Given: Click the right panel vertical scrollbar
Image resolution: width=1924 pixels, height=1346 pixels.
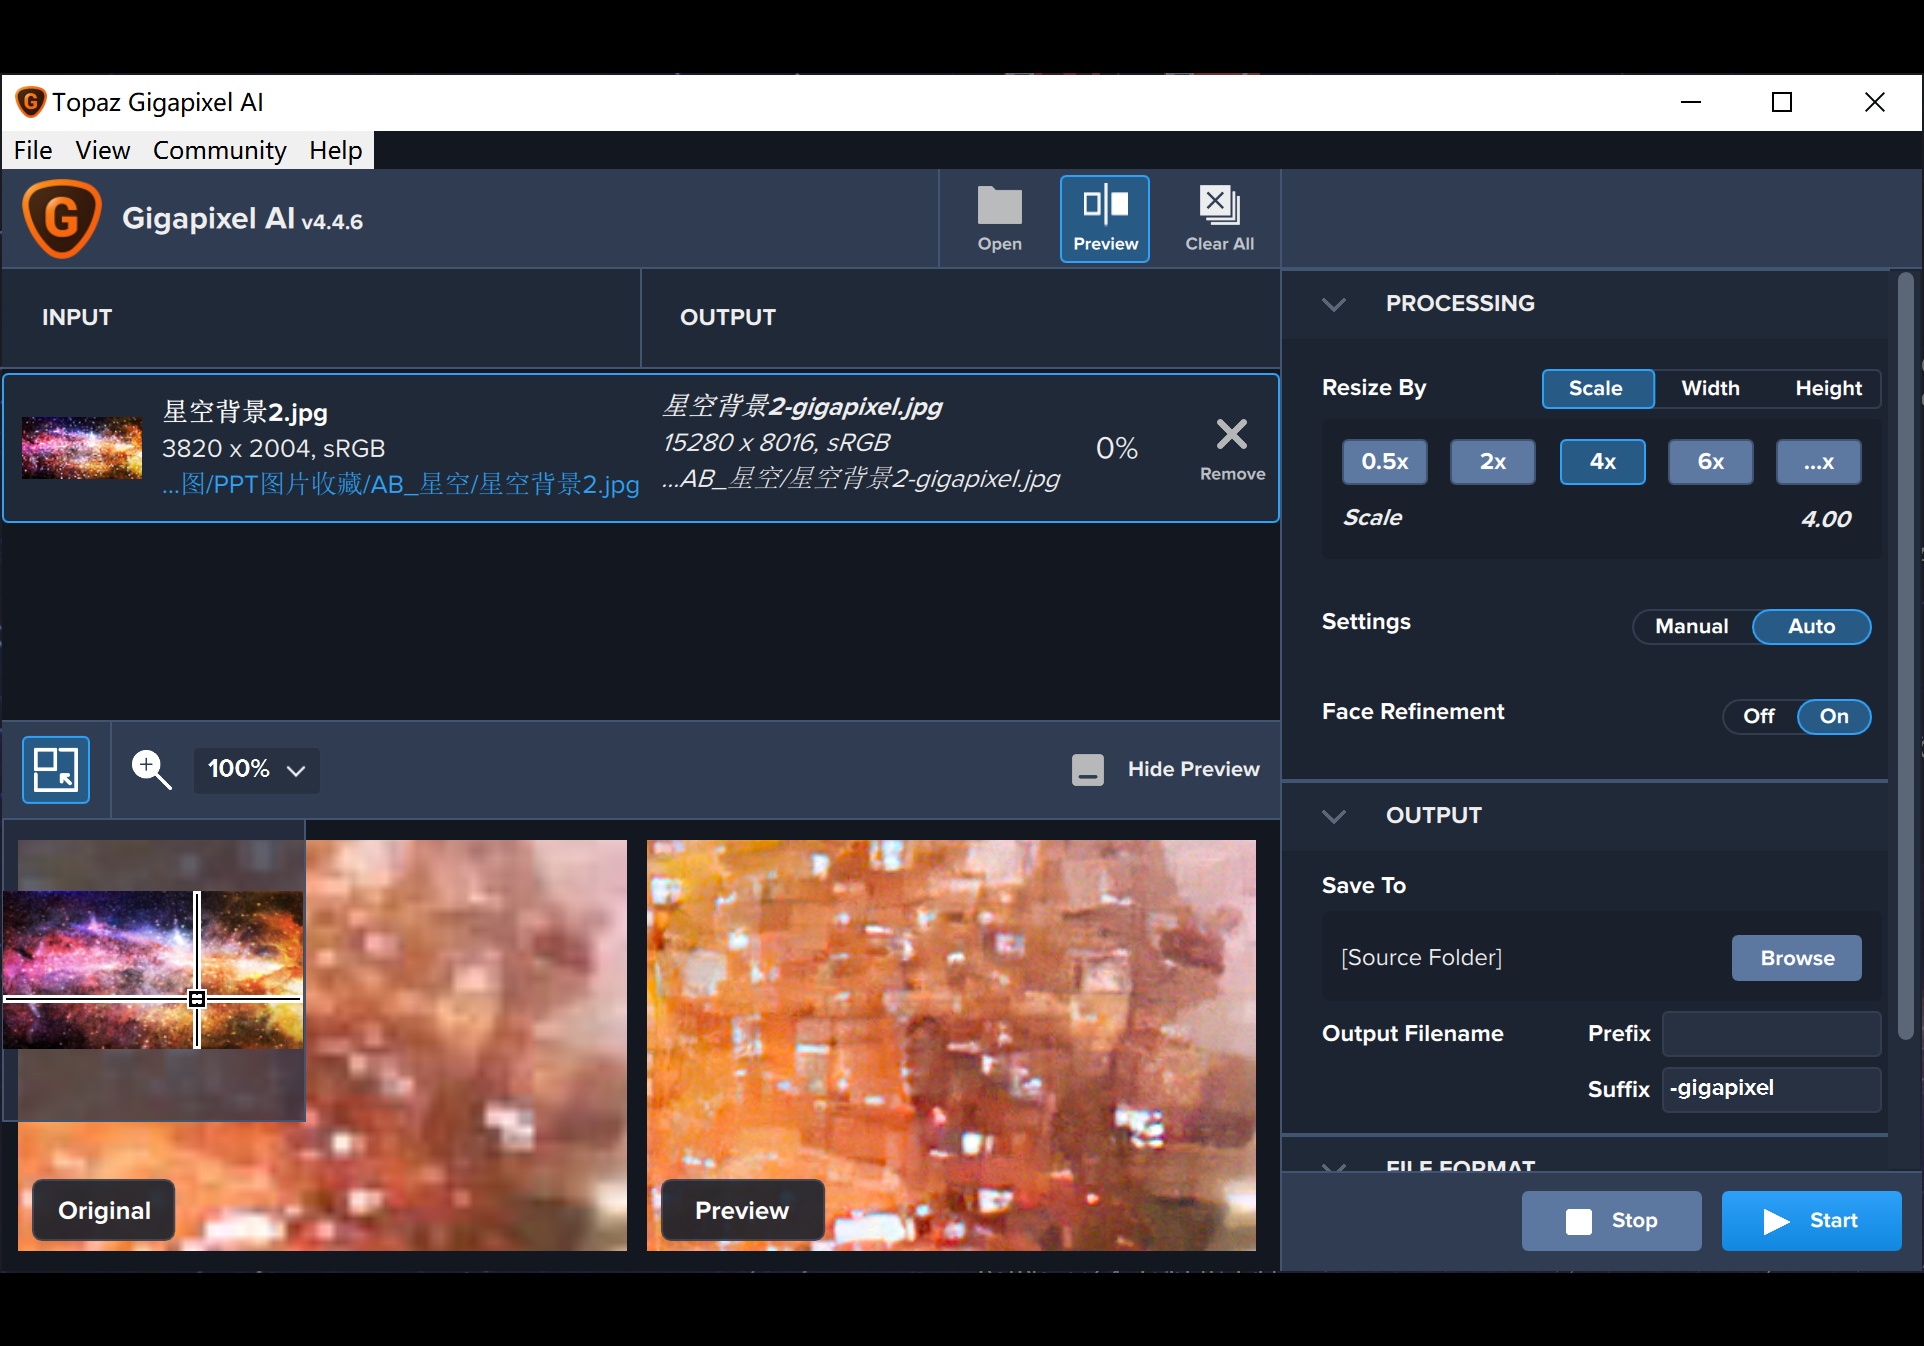Looking at the screenshot, I should [1906, 655].
